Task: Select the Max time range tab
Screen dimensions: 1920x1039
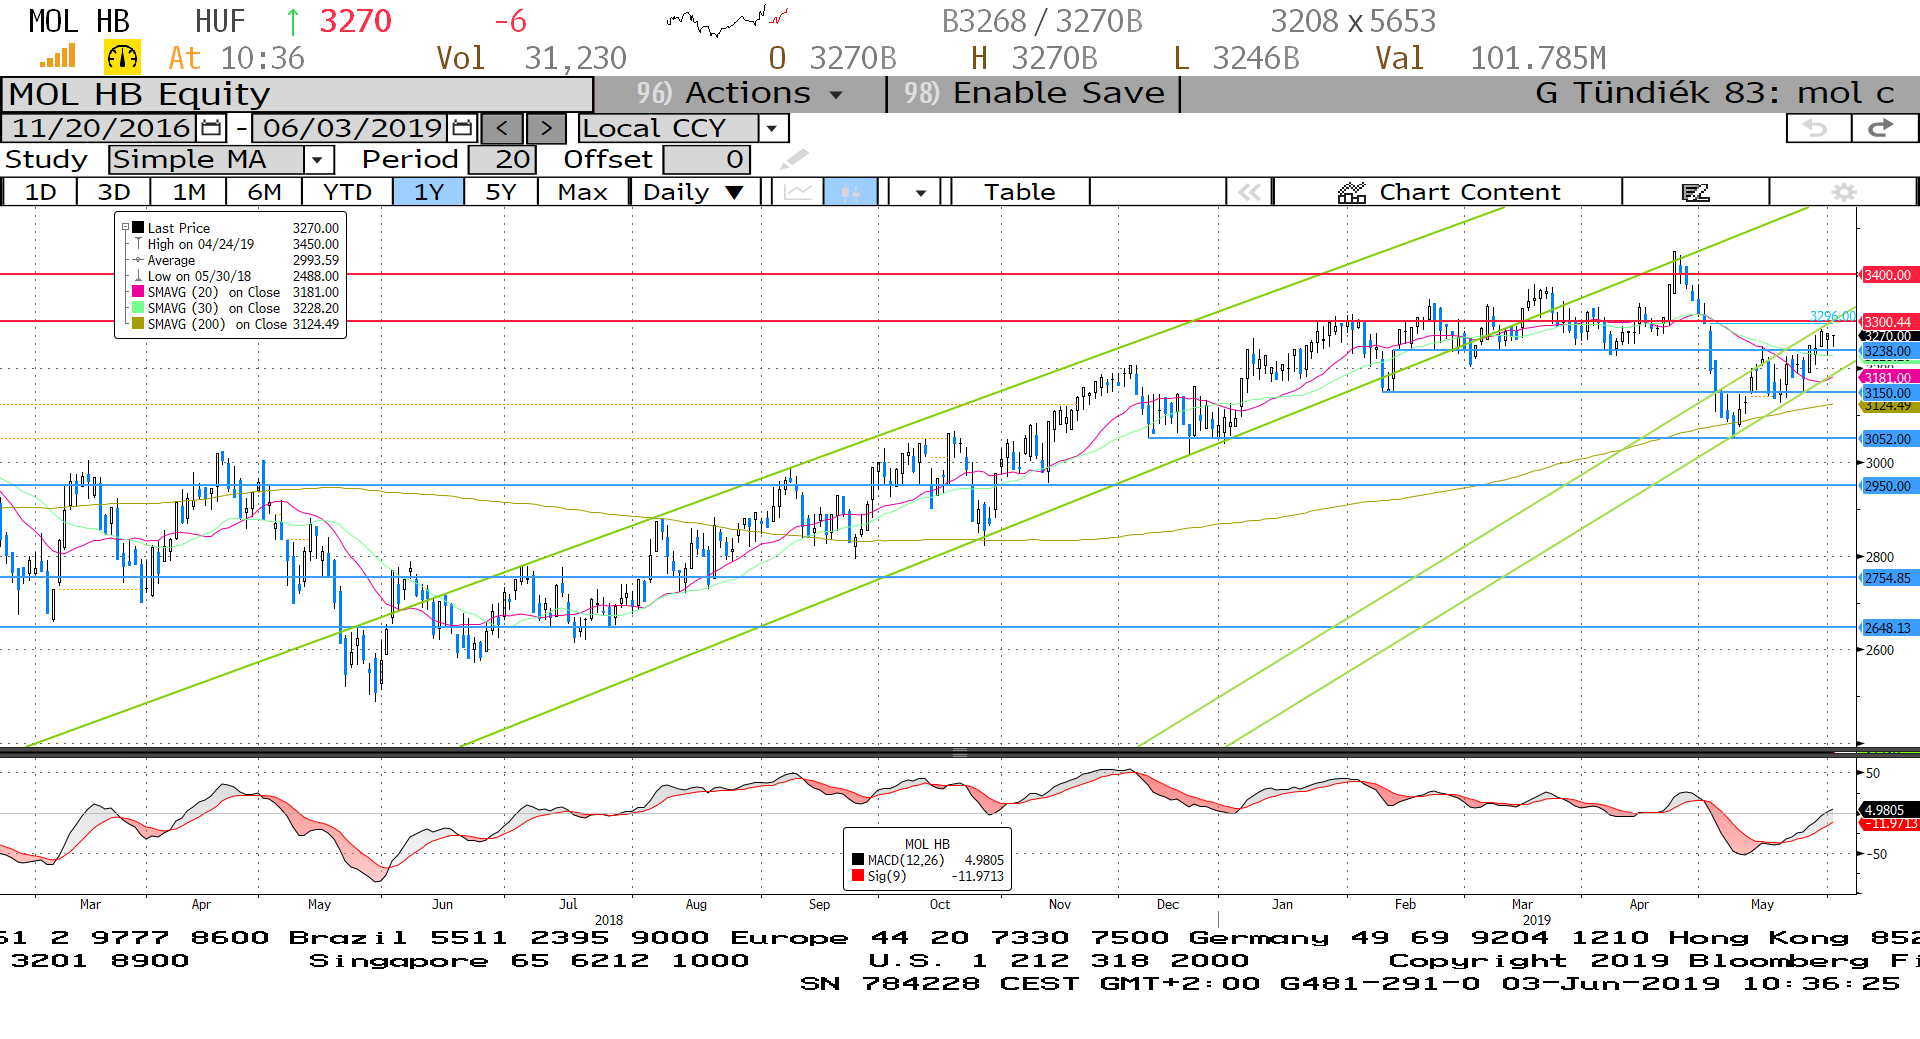Action: pos(583,192)
